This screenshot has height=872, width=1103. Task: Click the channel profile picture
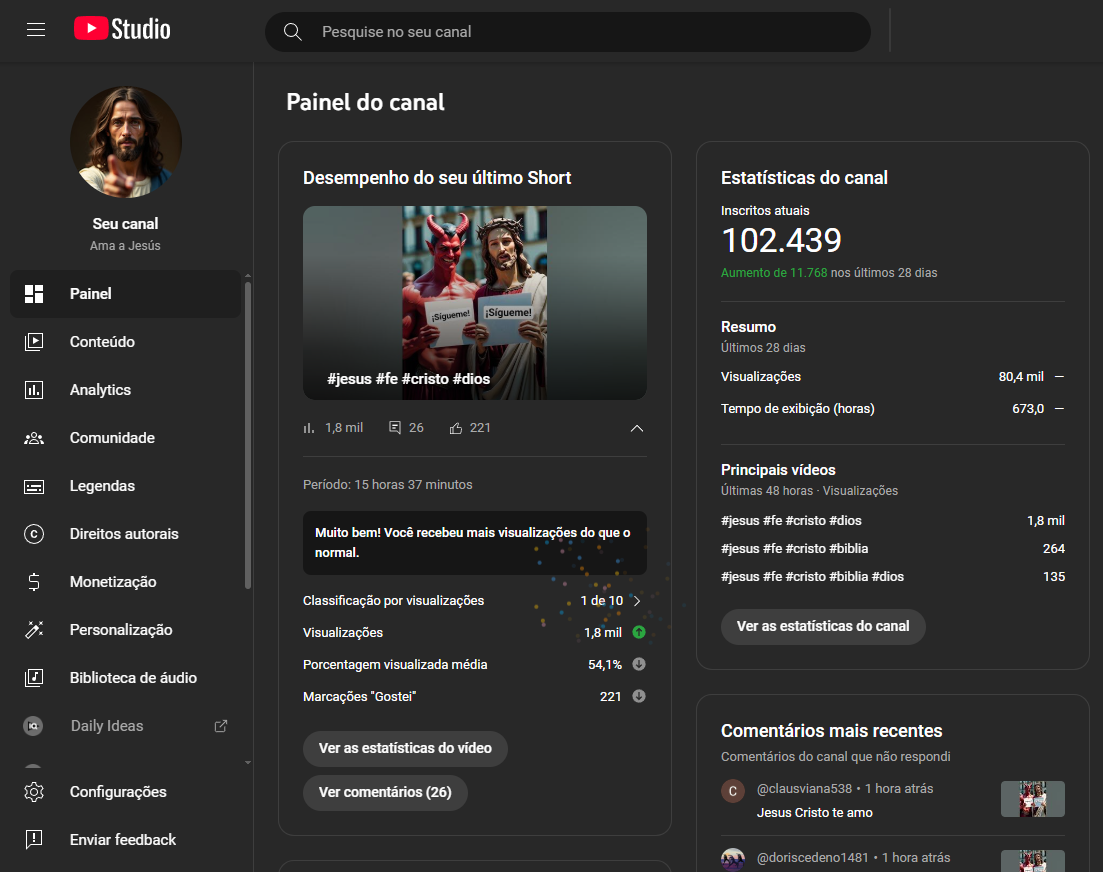click(126, 142)
